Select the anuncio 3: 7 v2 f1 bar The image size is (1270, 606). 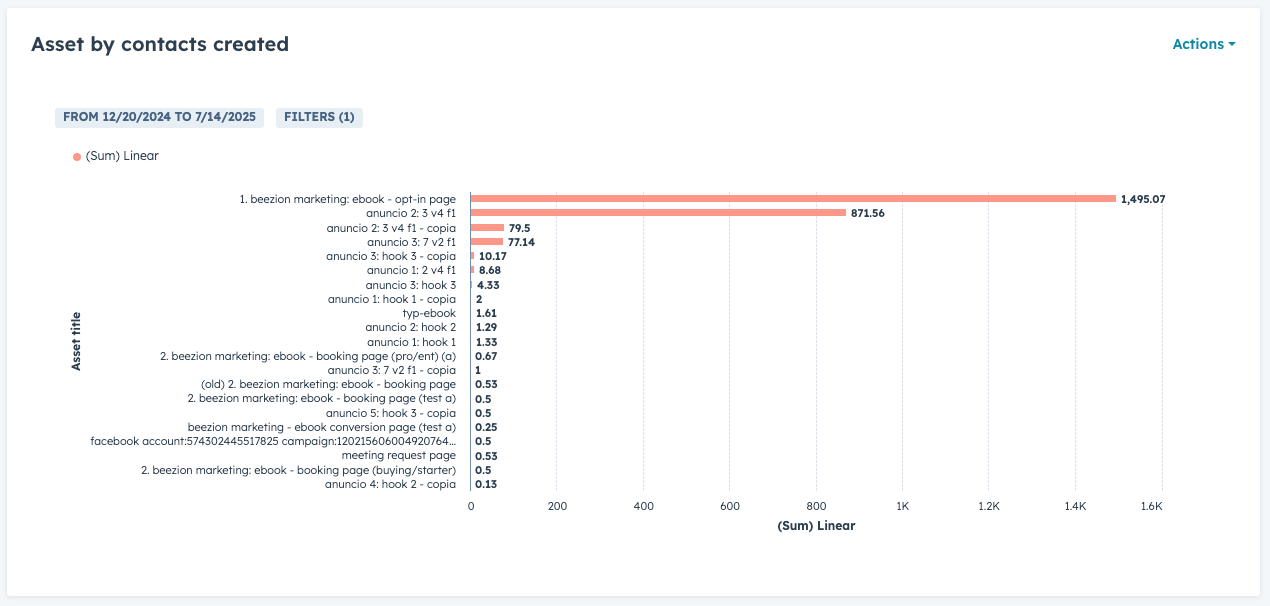point(487,242)
